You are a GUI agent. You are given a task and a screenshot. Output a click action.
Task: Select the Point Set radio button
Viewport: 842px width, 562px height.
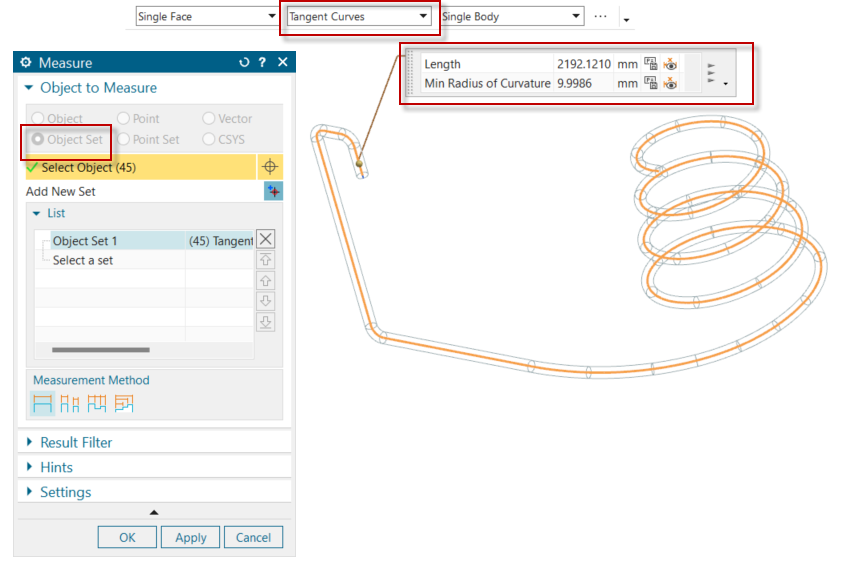(x=124, y=140)
